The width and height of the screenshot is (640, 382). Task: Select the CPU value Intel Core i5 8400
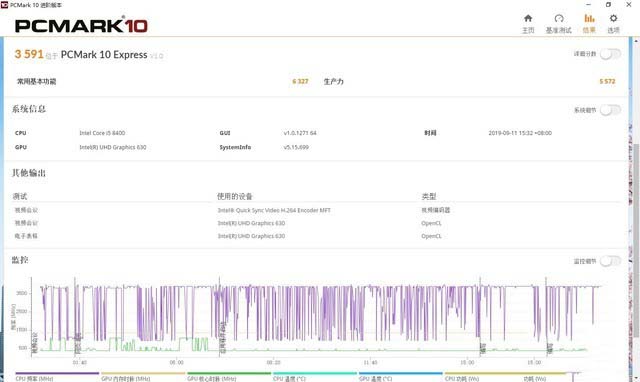point(102,133)
